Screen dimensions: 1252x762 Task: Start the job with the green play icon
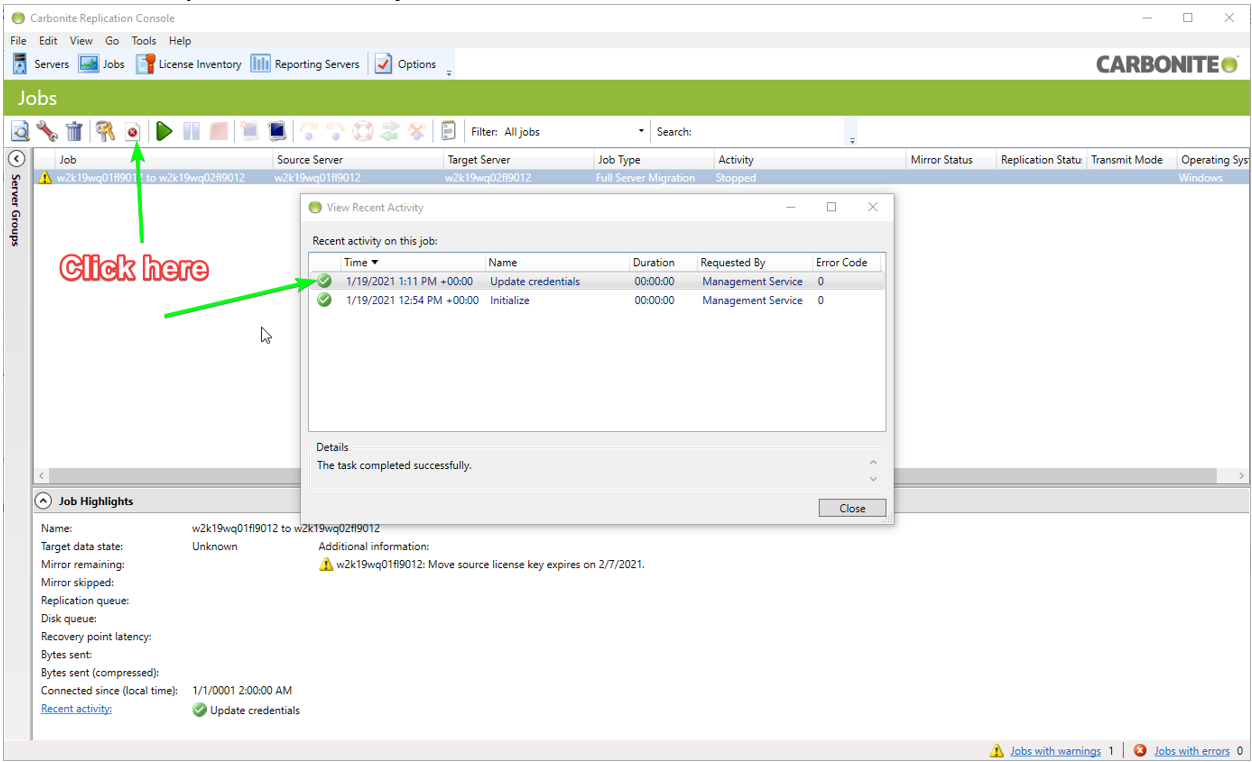(x=164, y=131)
